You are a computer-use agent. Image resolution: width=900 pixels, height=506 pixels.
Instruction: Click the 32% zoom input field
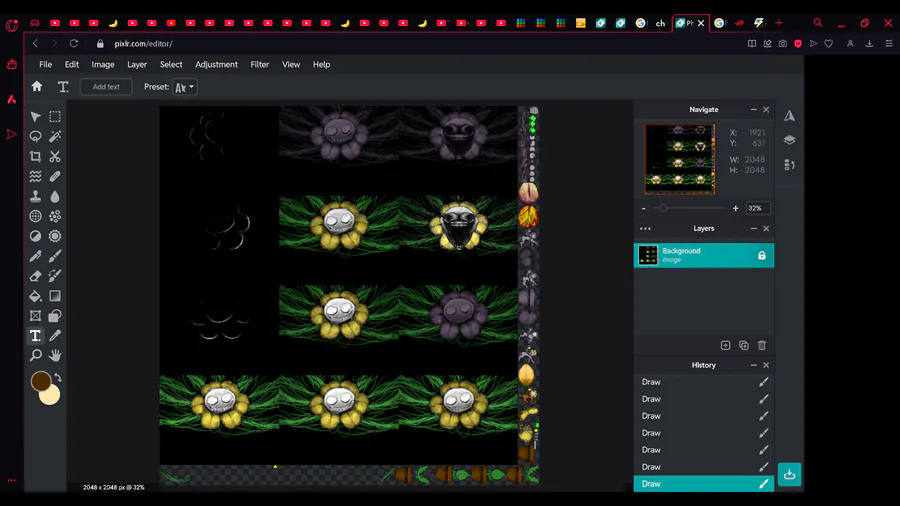click(x=758, y=208)
